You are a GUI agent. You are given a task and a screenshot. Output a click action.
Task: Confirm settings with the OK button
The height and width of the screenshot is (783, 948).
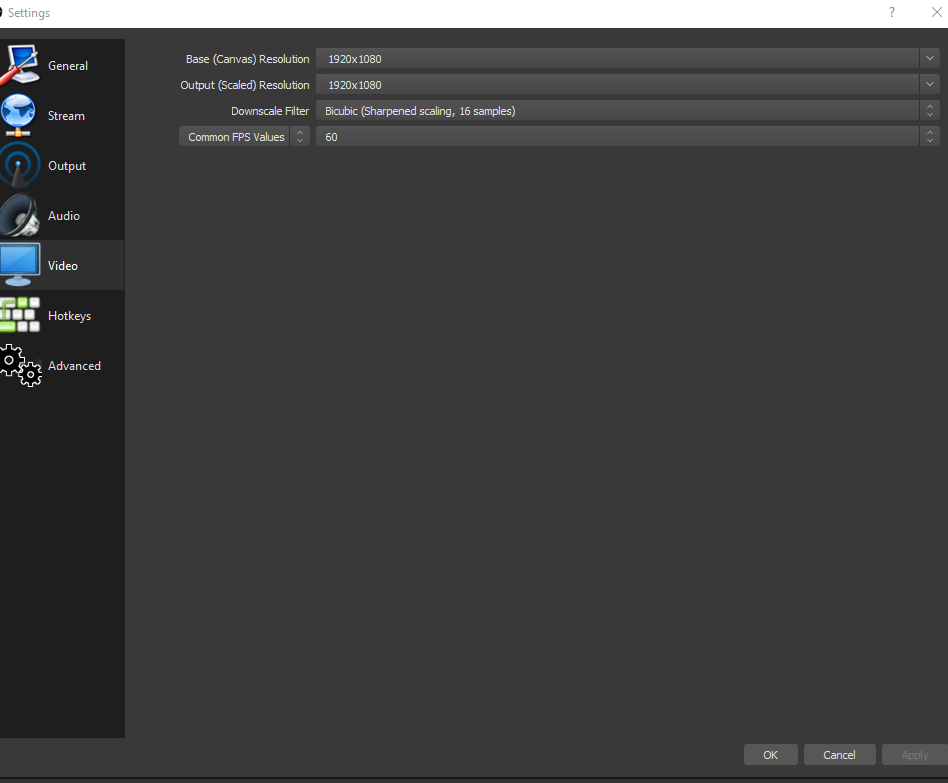click(x=770, y=755)
